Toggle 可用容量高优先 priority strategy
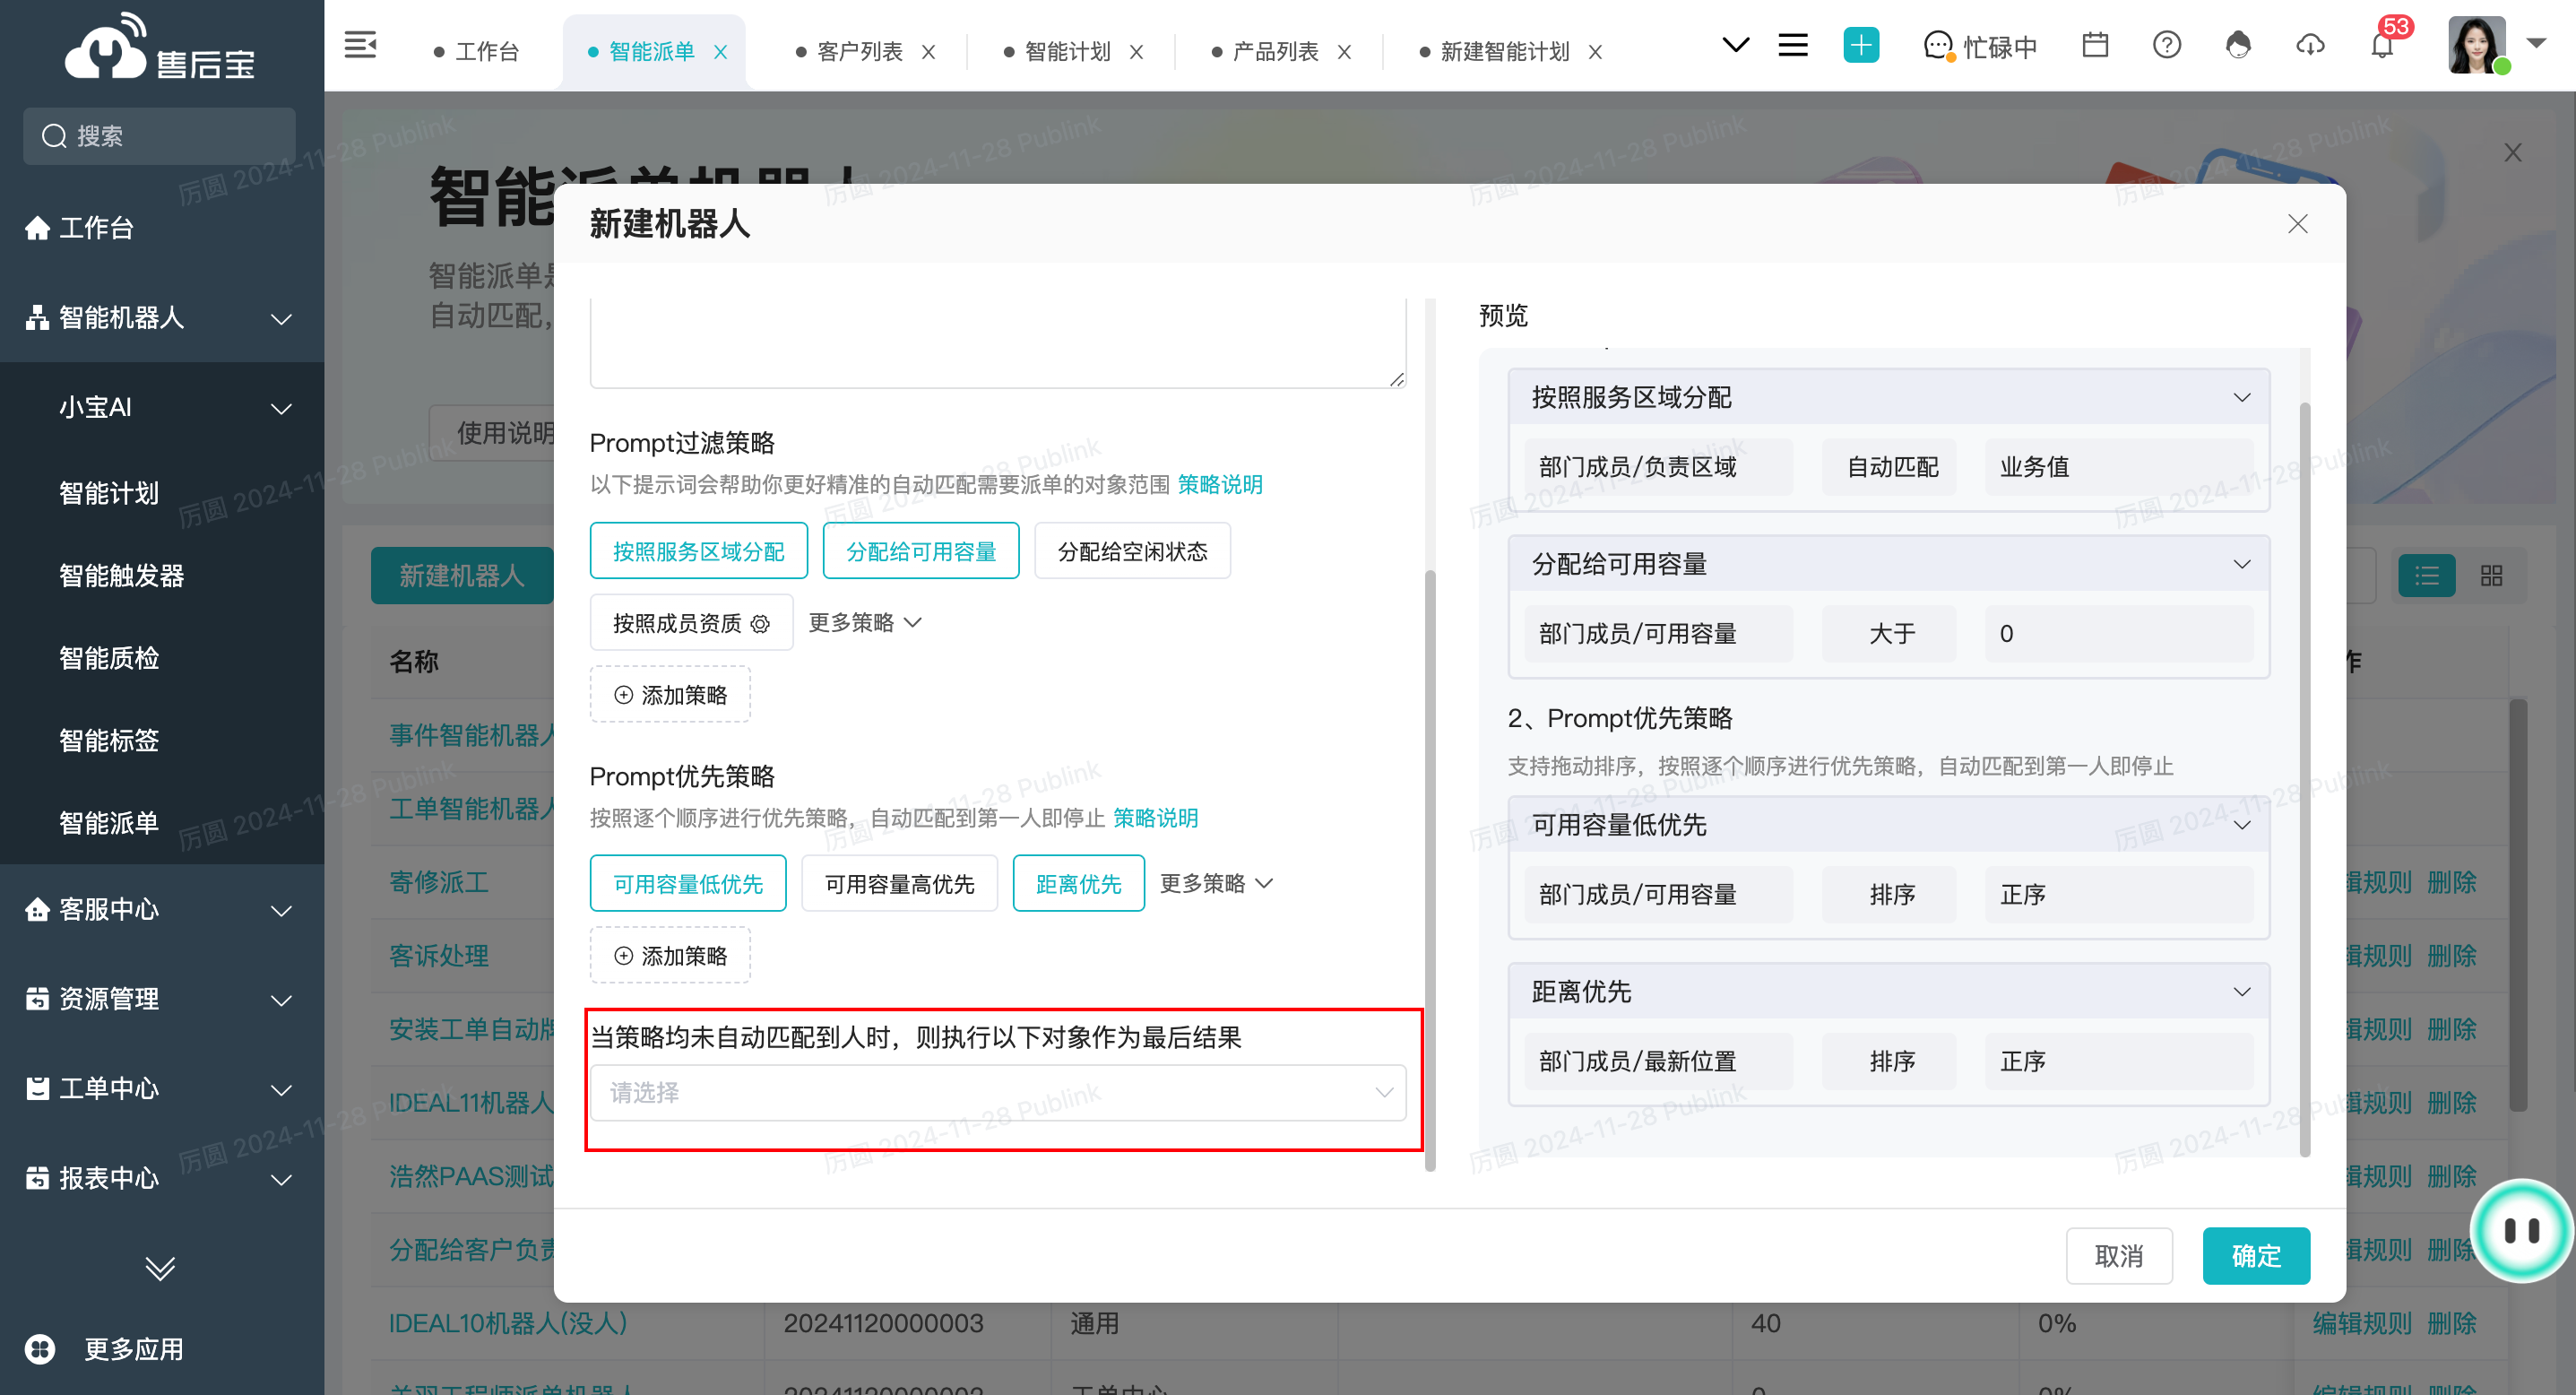The height and width of the screenshot is (1395, 2576). point(899,884)
